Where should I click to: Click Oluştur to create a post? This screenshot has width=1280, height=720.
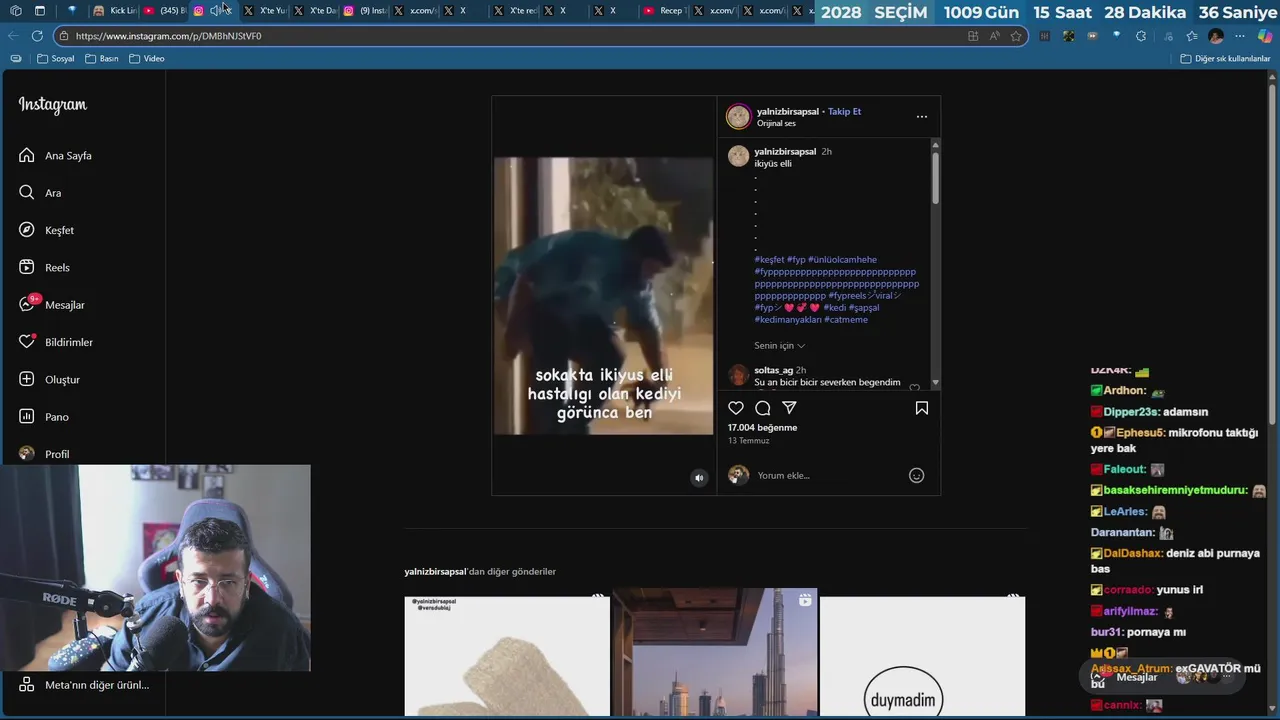click(x=49, y=380)
